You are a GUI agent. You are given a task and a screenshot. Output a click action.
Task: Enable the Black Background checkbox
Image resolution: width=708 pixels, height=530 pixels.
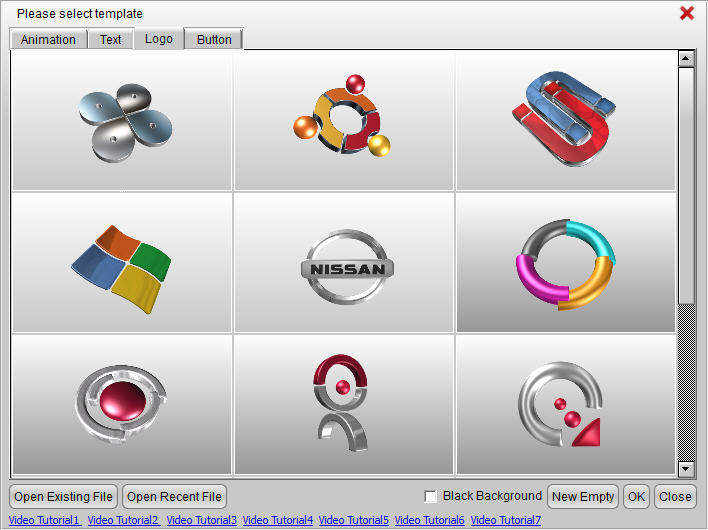pyautogui.click(x=430, y=497)
